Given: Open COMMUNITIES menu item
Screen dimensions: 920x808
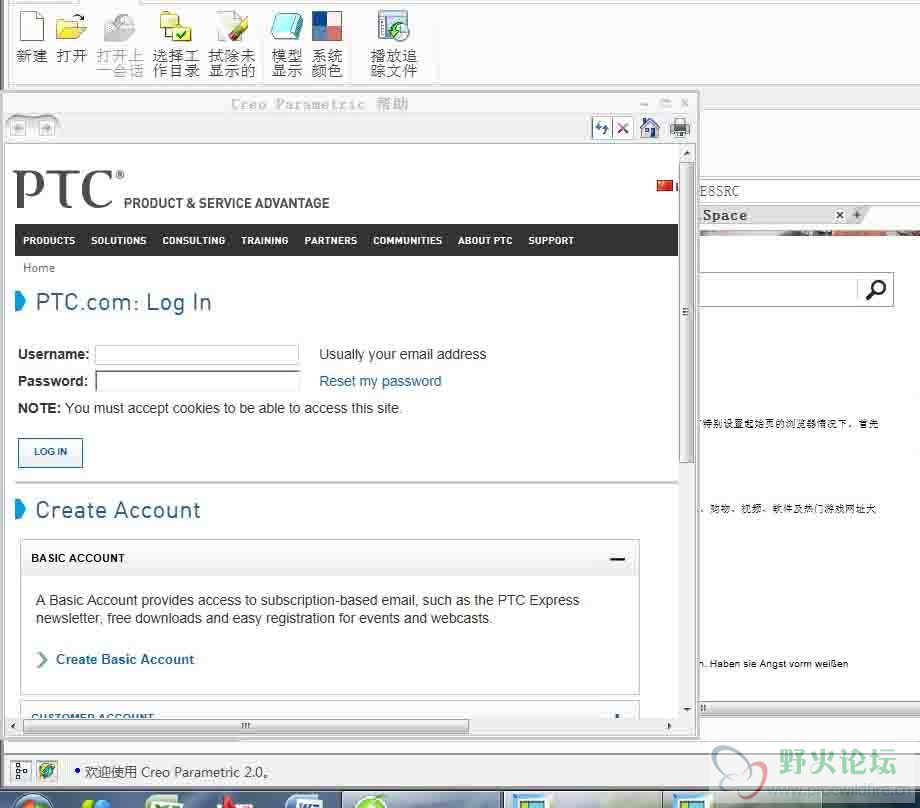Looking at the screenshot, I should point(407,241).
